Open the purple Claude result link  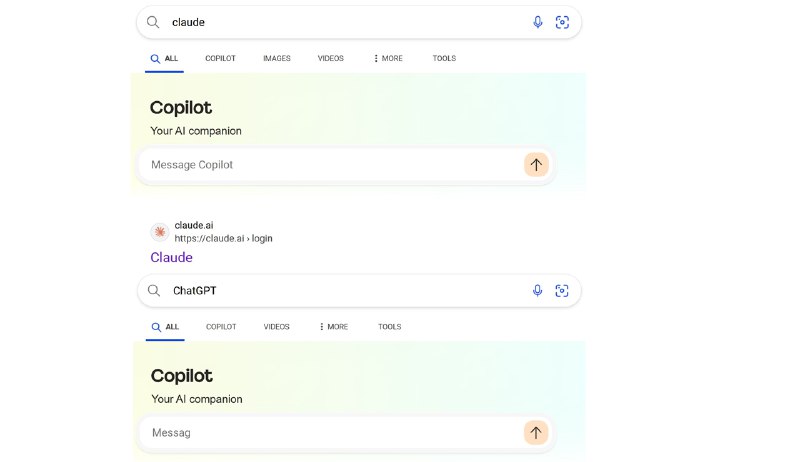coord(171,257)
